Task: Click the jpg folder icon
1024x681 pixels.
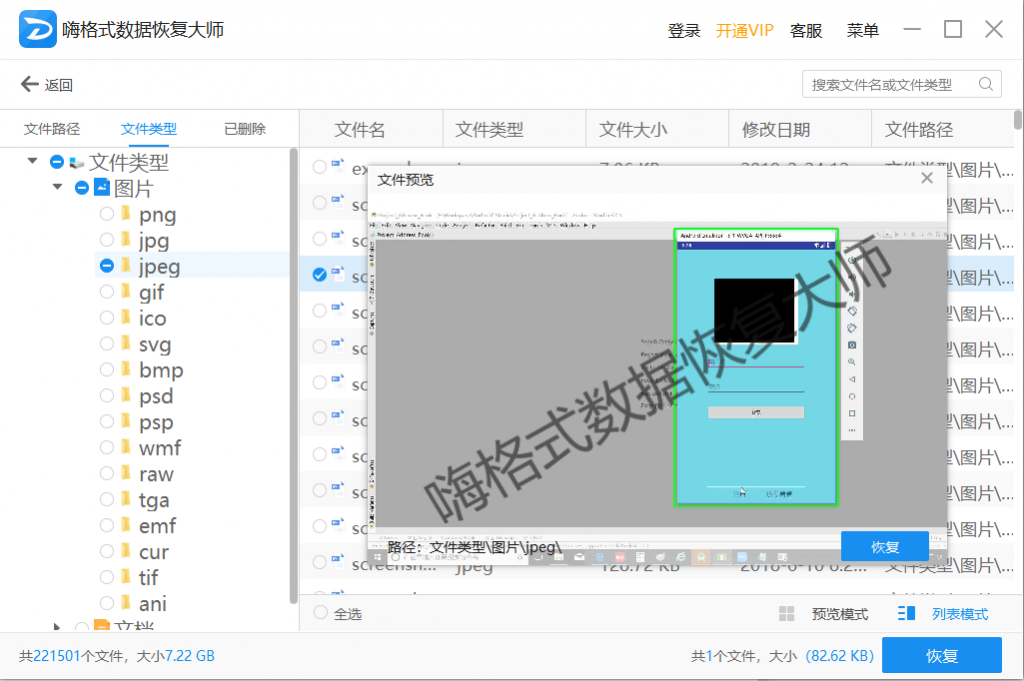Action: click(126, 240)
